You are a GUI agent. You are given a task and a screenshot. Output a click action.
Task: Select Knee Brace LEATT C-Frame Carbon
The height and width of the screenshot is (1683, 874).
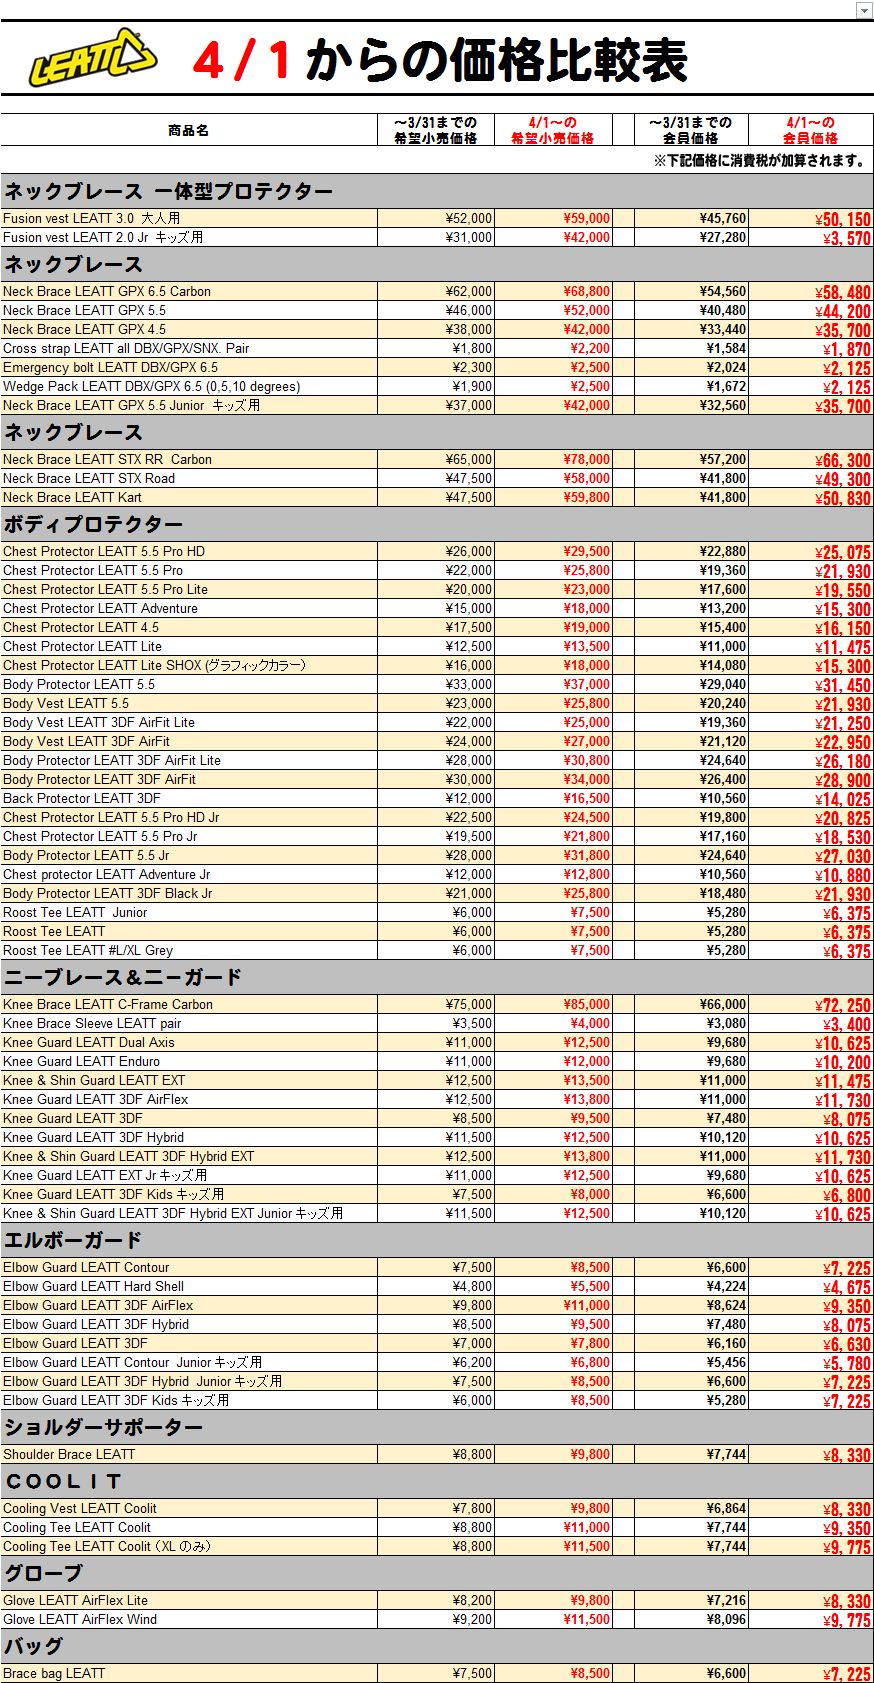(x=108, y=1005)
